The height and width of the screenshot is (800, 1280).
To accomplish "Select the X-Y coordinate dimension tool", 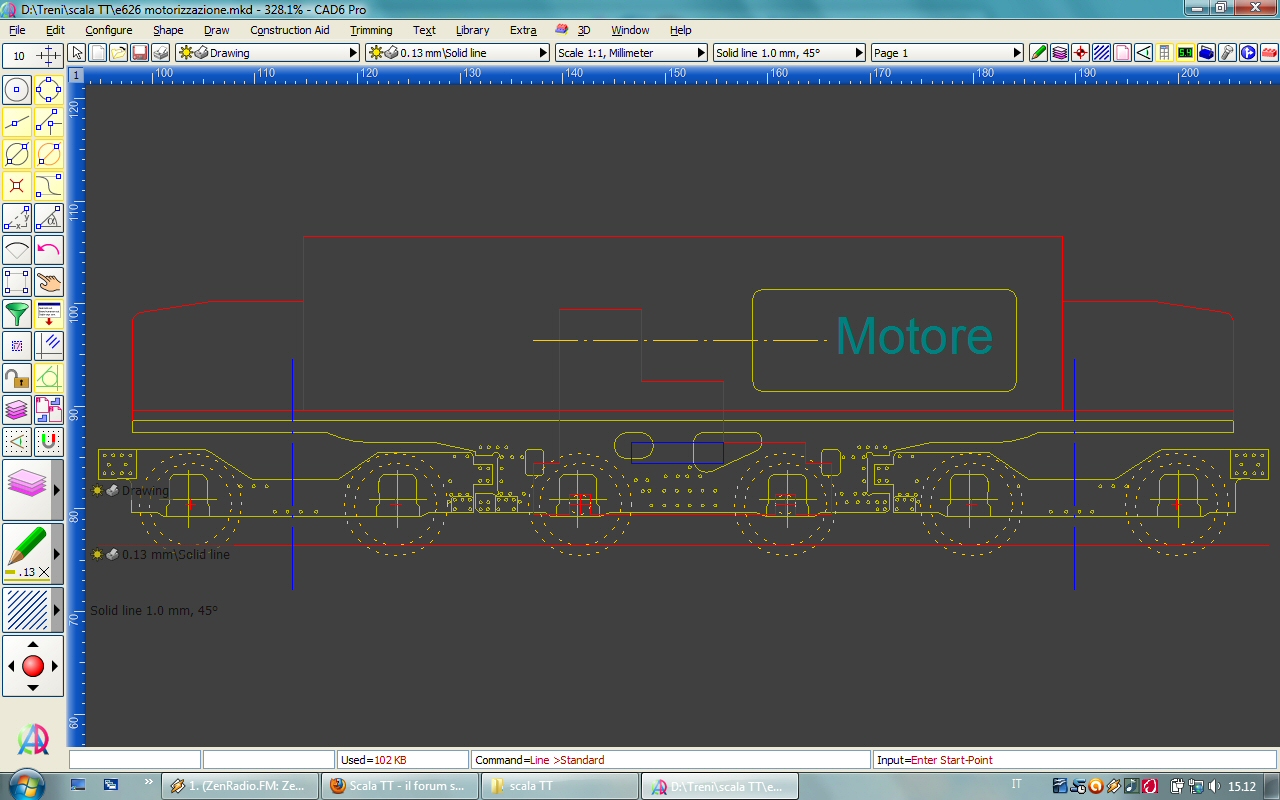I will [17, 218].
